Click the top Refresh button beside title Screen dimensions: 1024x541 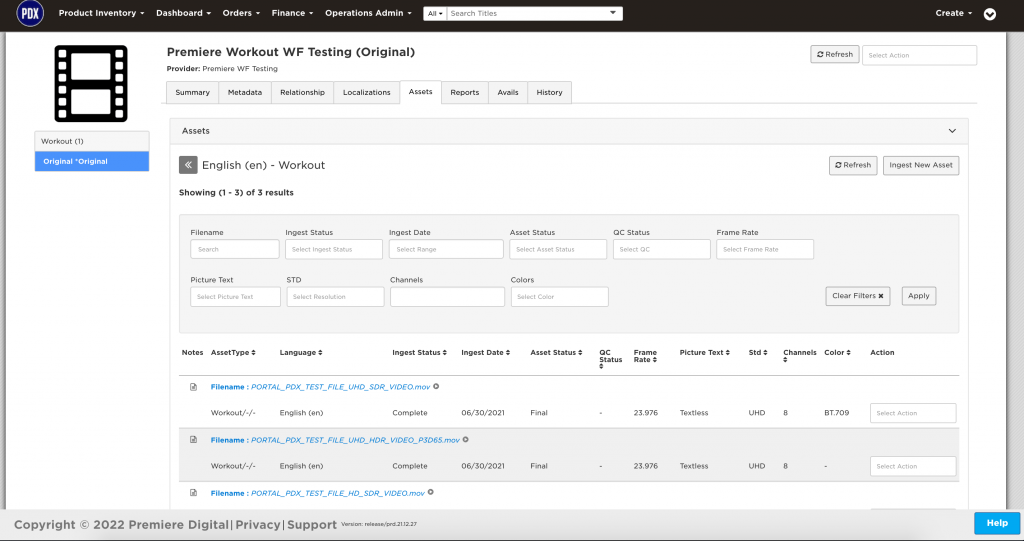pos(835,54)
